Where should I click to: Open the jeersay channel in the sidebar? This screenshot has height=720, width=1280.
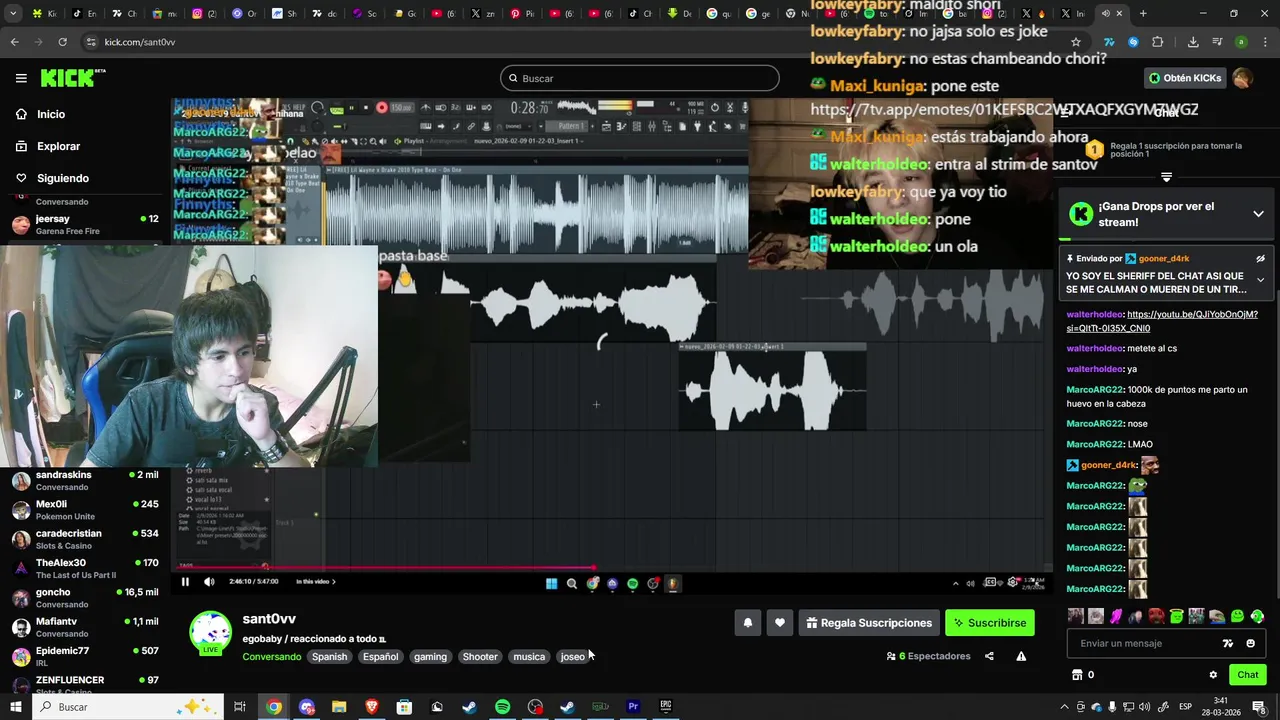[x=85, y=225]
